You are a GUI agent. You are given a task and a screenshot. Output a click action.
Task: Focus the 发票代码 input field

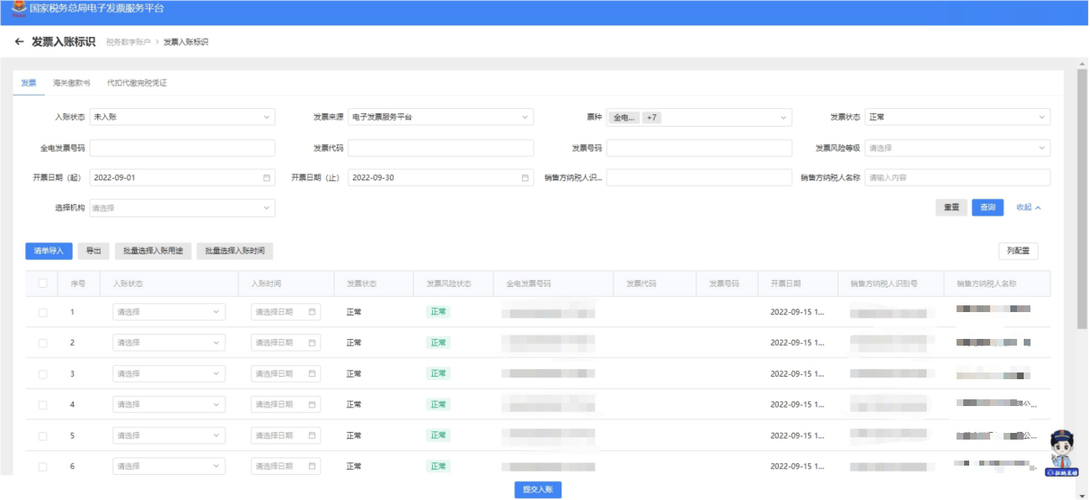click(x=441, y=147)
